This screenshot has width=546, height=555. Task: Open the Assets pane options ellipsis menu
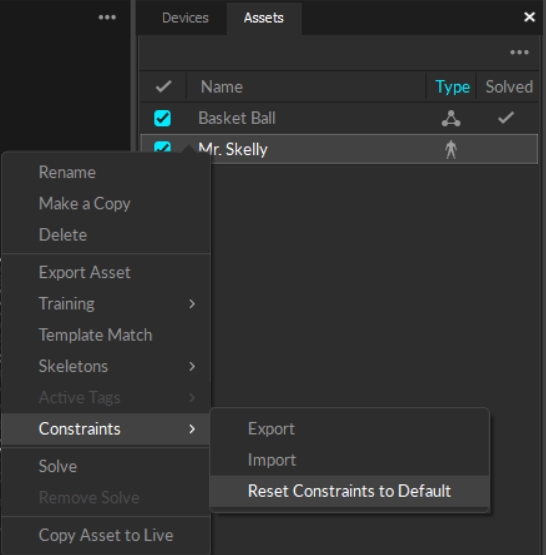519,53
